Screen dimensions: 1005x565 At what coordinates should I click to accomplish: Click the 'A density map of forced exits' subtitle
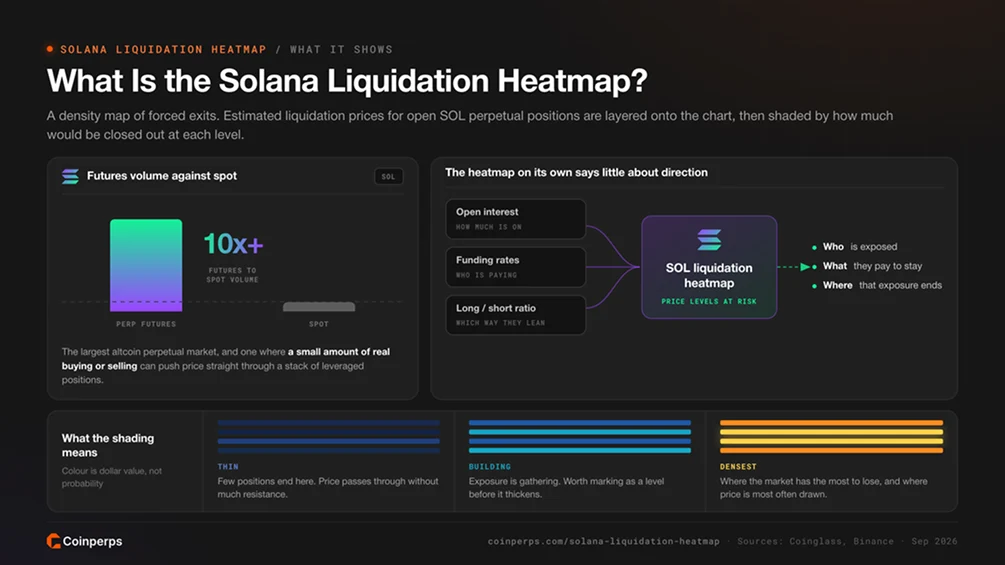470,125
